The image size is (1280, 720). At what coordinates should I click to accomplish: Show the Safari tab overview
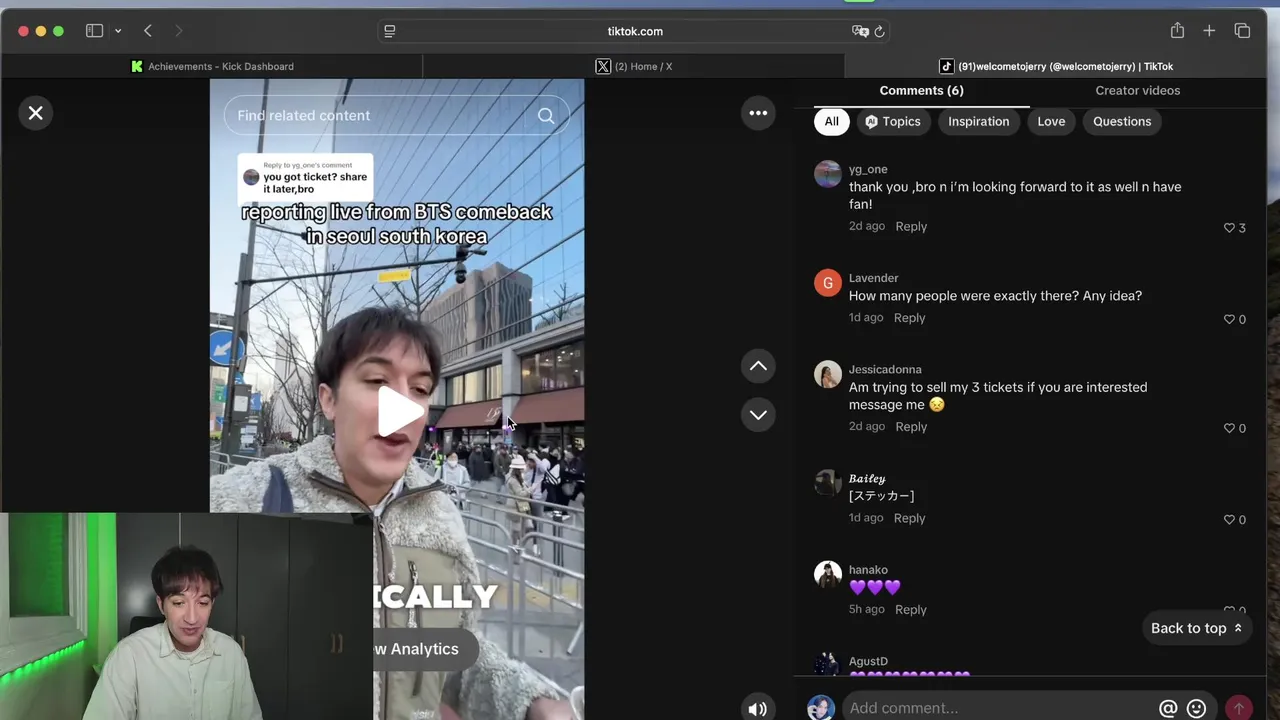(x=1242, y=31)
